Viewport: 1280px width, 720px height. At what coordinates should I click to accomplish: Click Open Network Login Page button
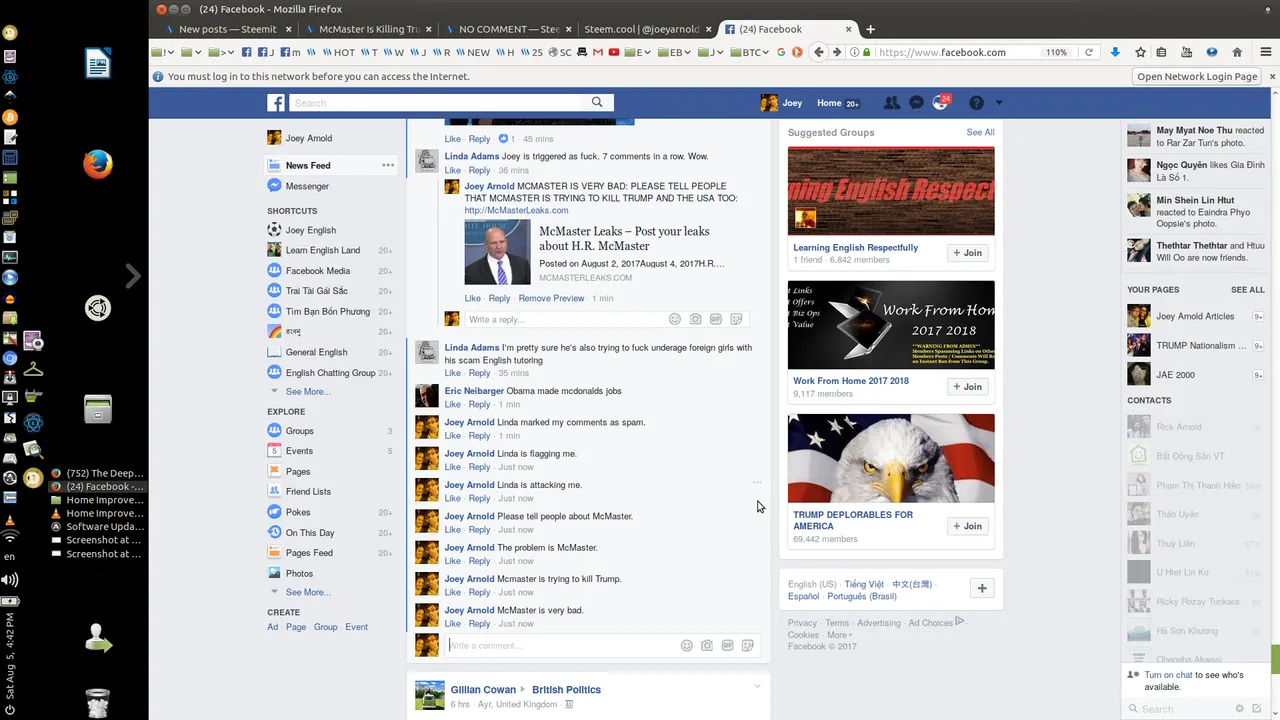[x=1197, y=76]
